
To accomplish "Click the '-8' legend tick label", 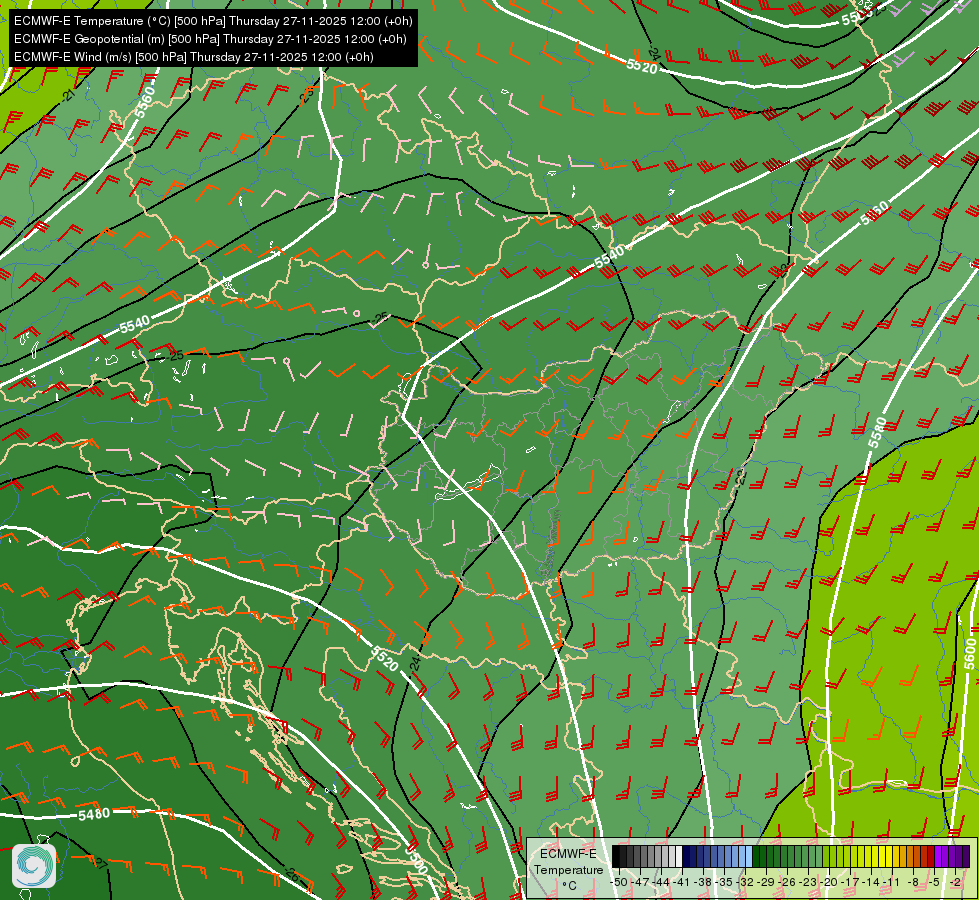I will point(913,883).
